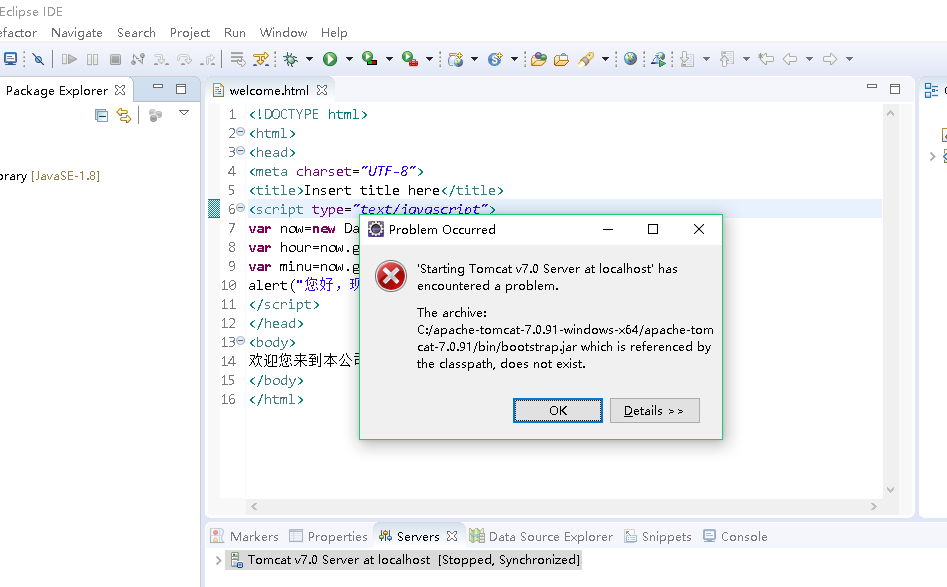The height and width of the screenshot is (587, 947).
Task: Open the New Web Project dropdown arrow
Action: click(x=474, y=59)
